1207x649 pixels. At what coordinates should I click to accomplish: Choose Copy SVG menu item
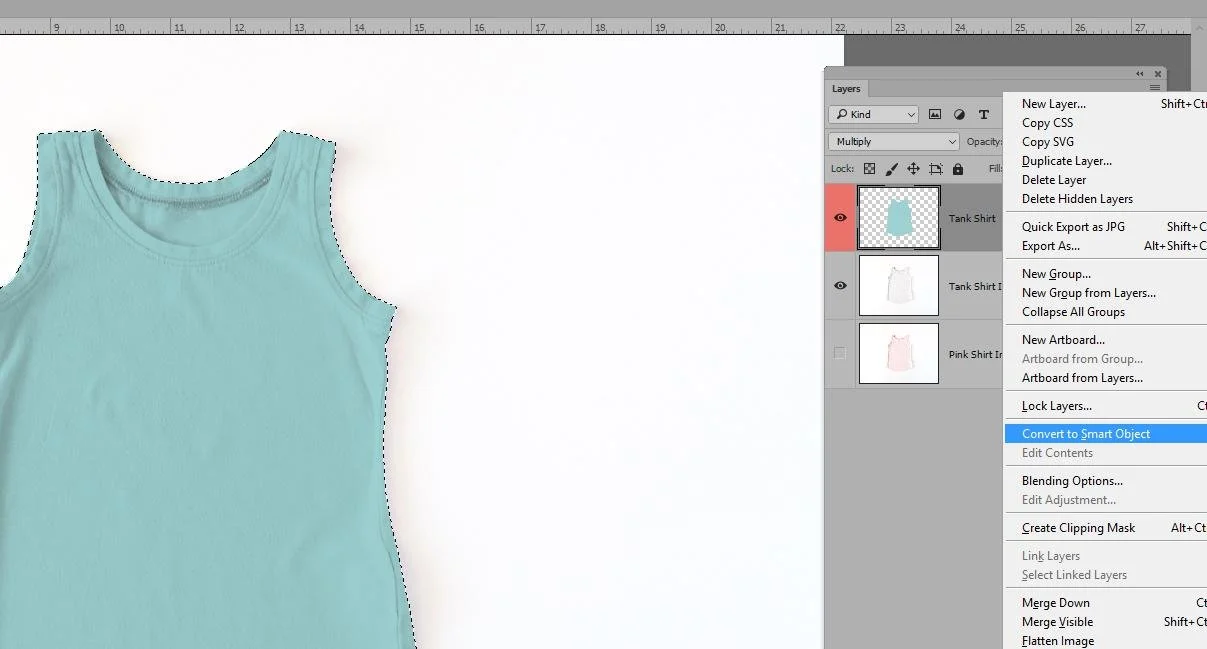click(1048, 142)
